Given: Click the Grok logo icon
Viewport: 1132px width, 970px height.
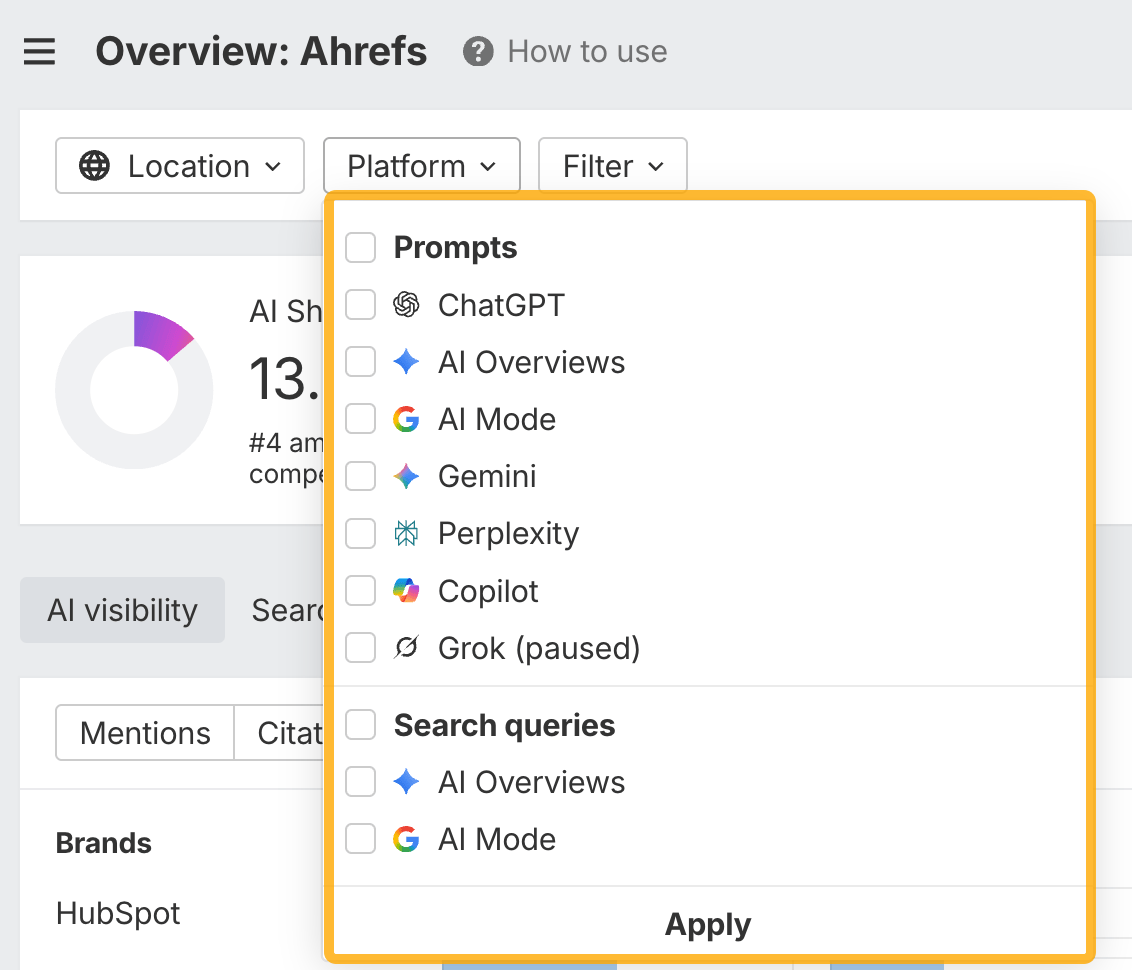Looking at the screenshot, I should [406, 647].
